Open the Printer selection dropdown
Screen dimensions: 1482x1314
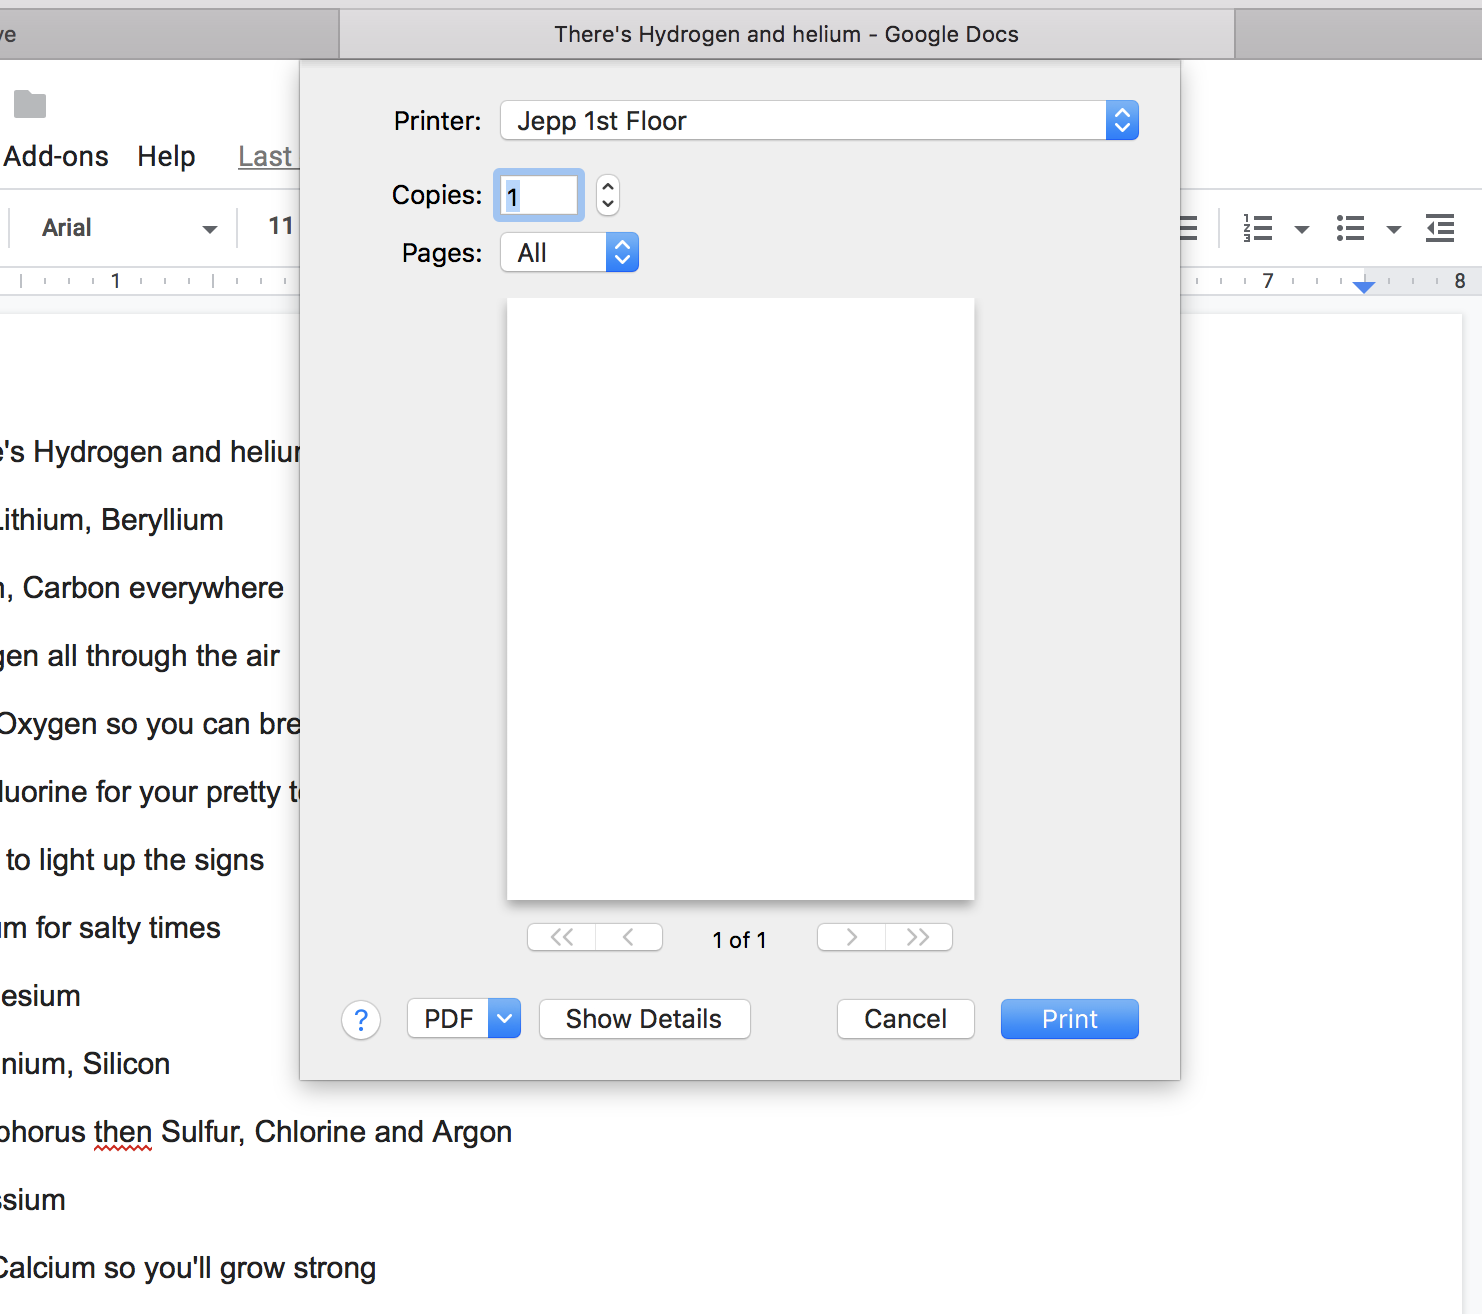click(x=1122, y=120)
